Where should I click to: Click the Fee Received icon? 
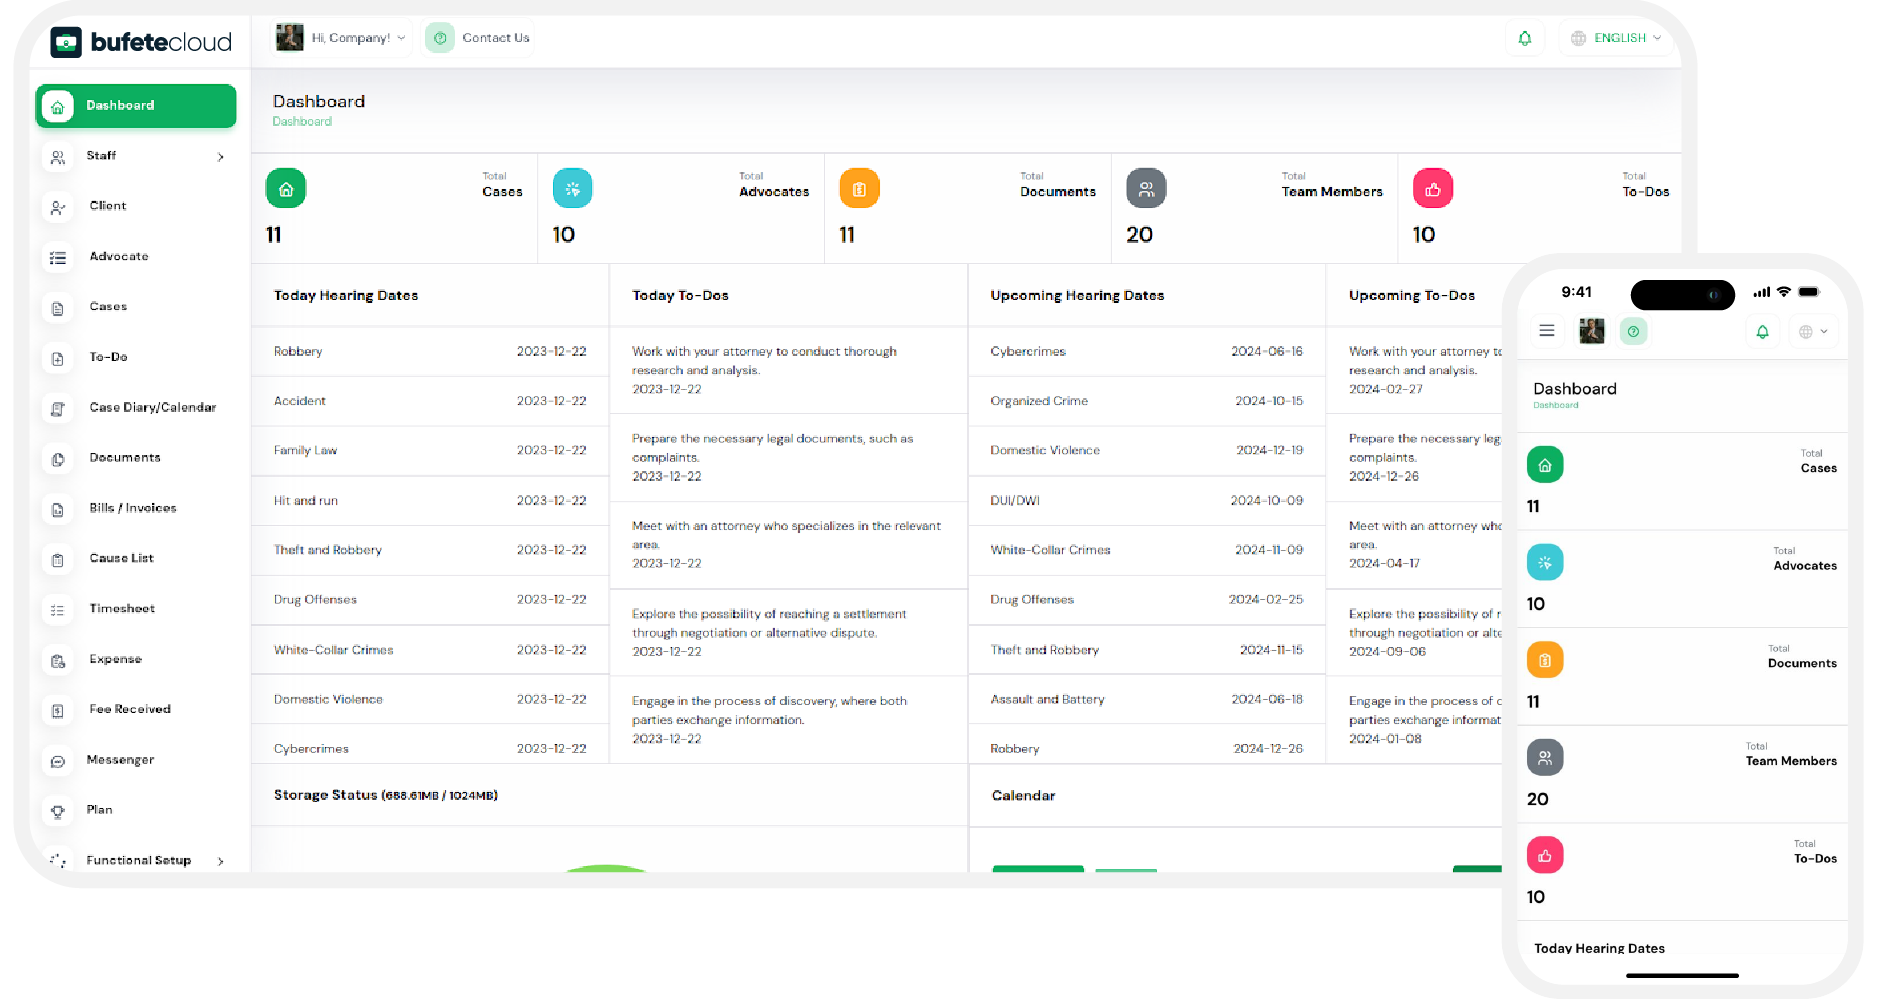58,710
